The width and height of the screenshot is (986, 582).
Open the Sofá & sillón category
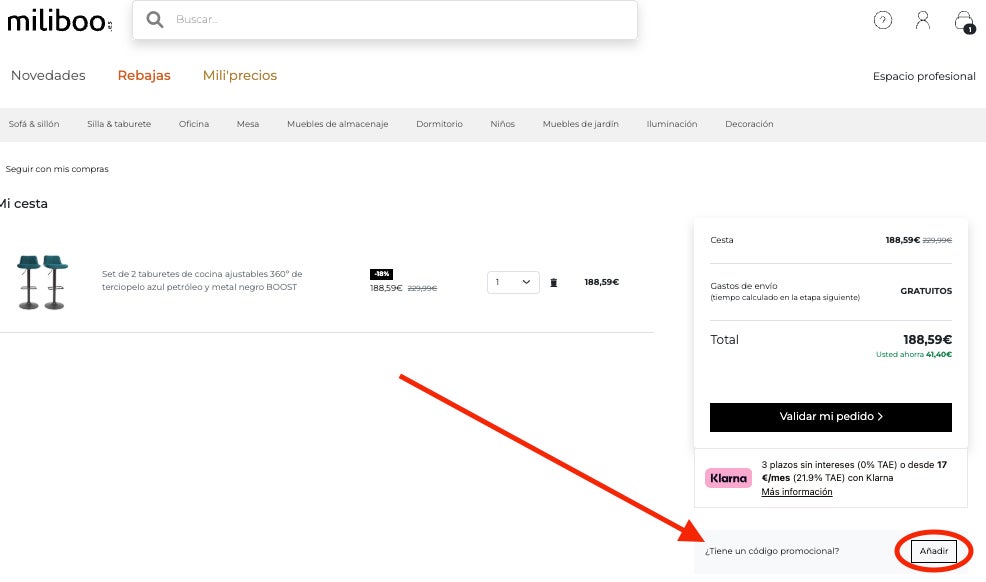[x=34, y=124]
